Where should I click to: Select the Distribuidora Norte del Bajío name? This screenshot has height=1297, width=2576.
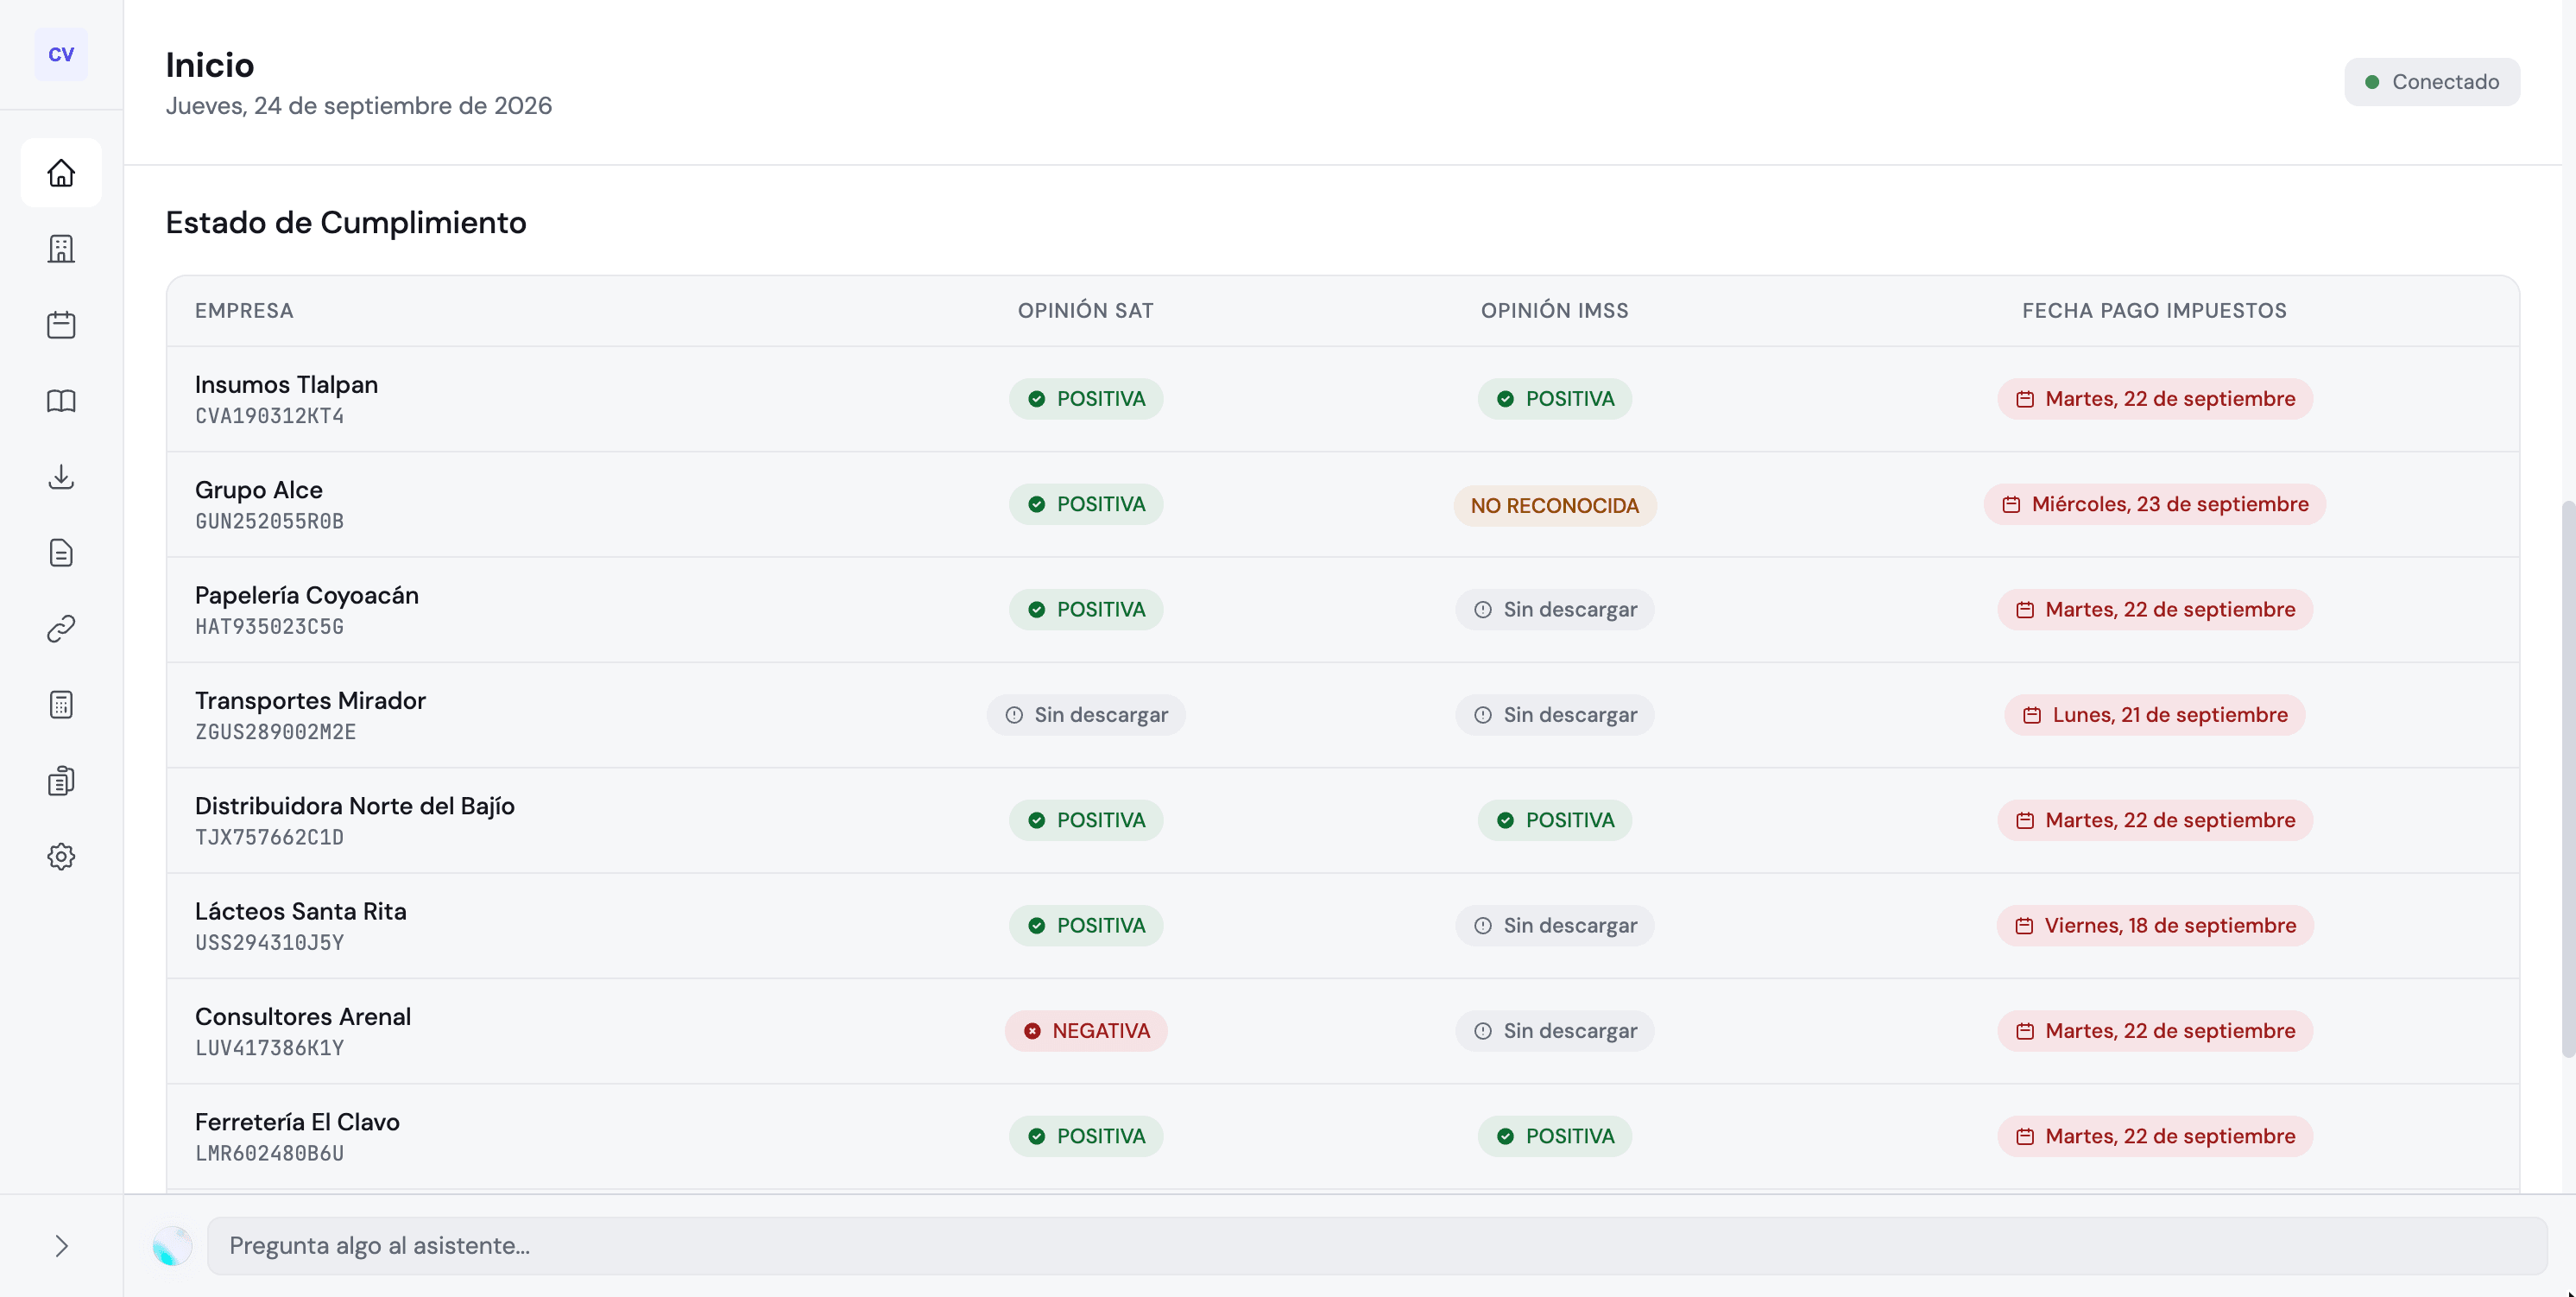[355, 806]
